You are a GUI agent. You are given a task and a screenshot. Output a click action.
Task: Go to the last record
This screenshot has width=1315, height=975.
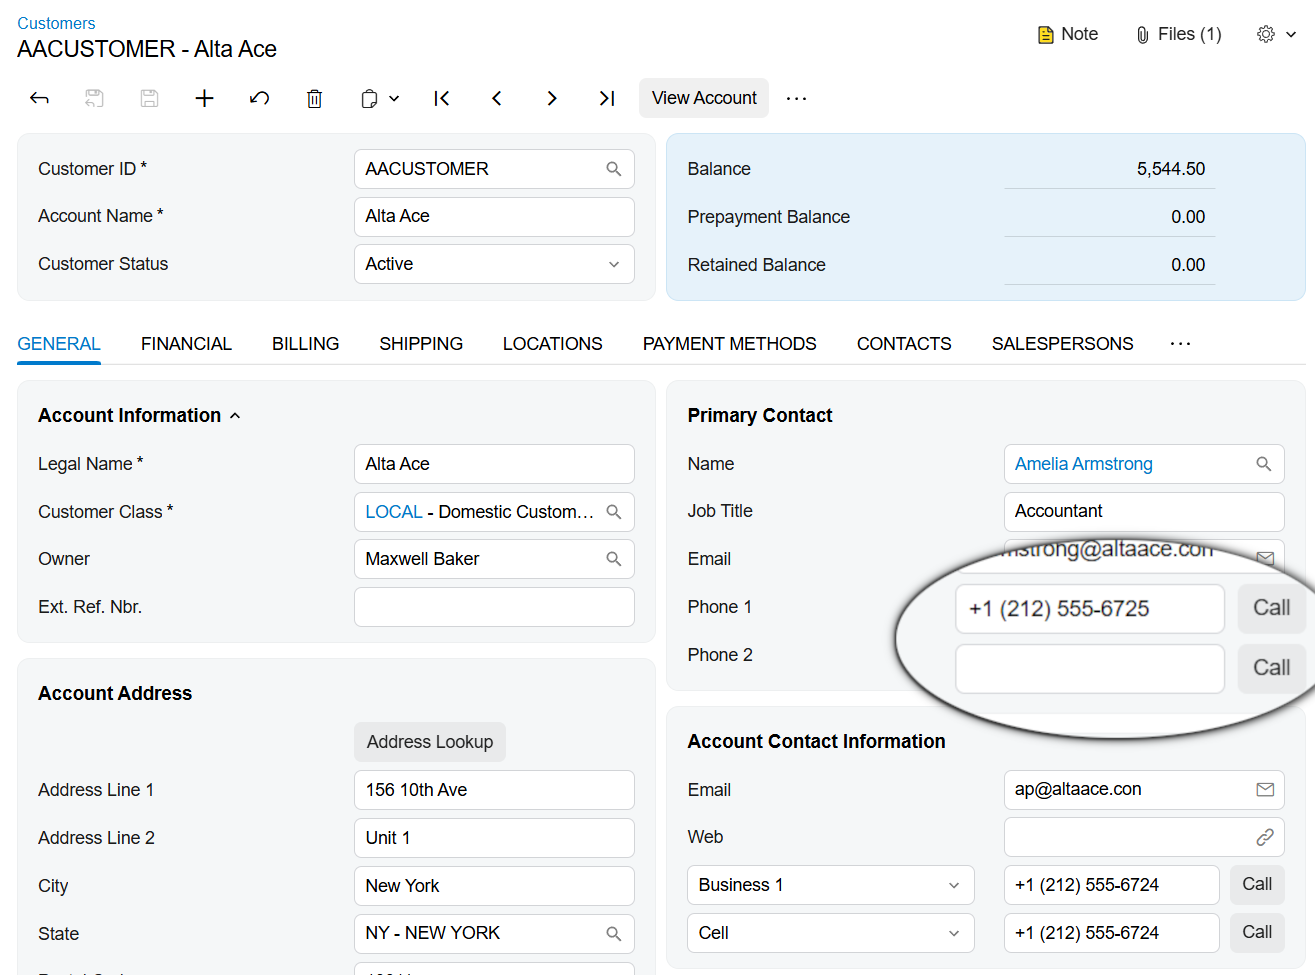tap(607, 98)
